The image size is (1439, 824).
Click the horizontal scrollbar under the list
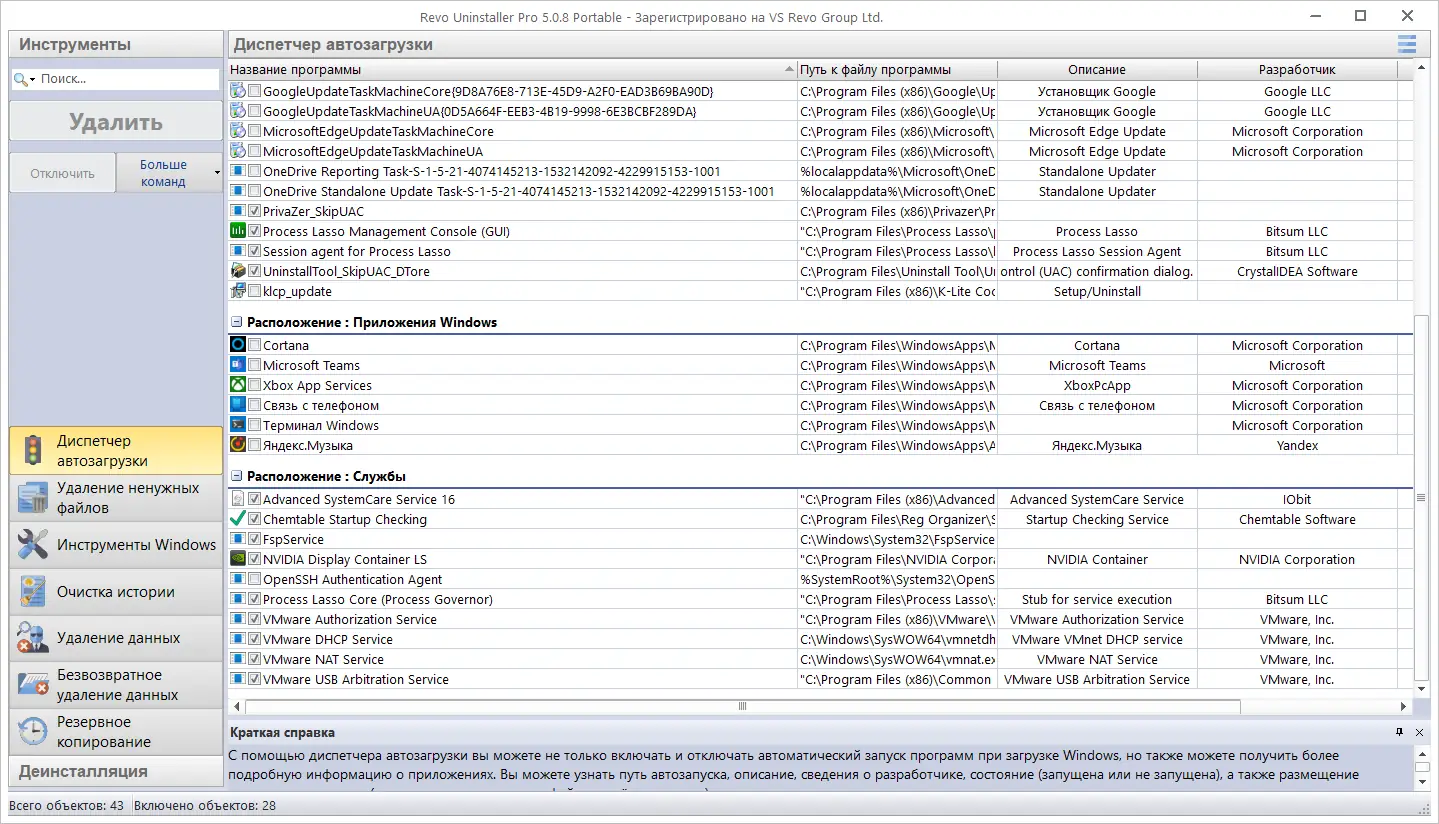(x=742, y=706)
